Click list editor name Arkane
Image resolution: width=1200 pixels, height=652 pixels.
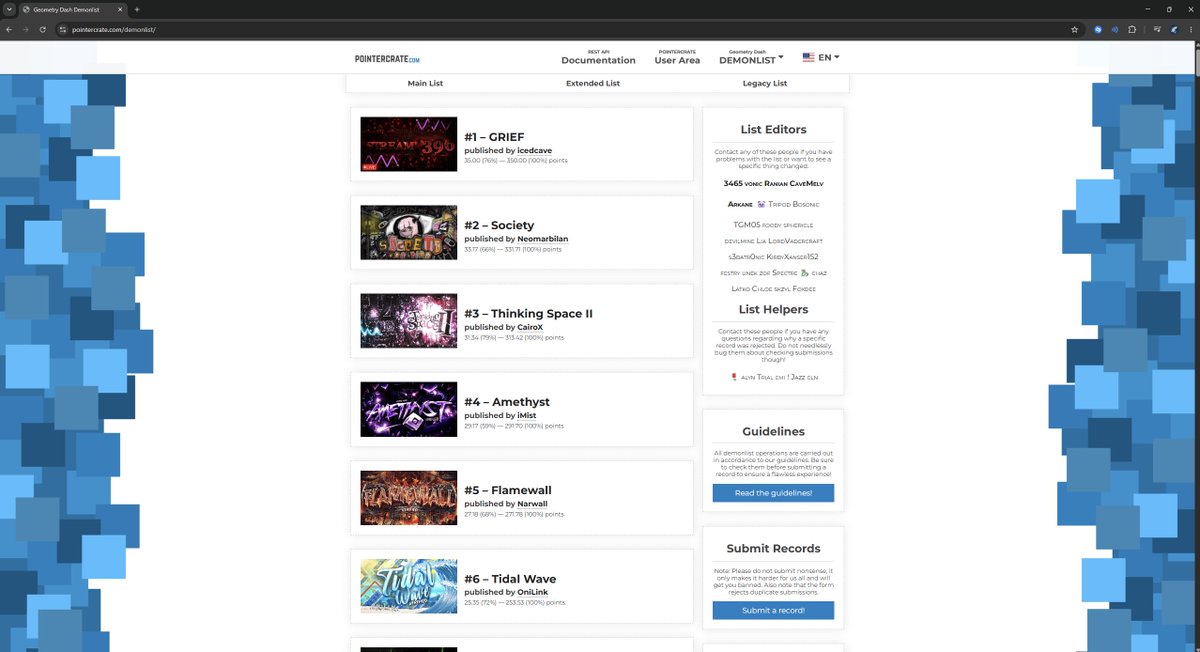click(x=740, y=204)
